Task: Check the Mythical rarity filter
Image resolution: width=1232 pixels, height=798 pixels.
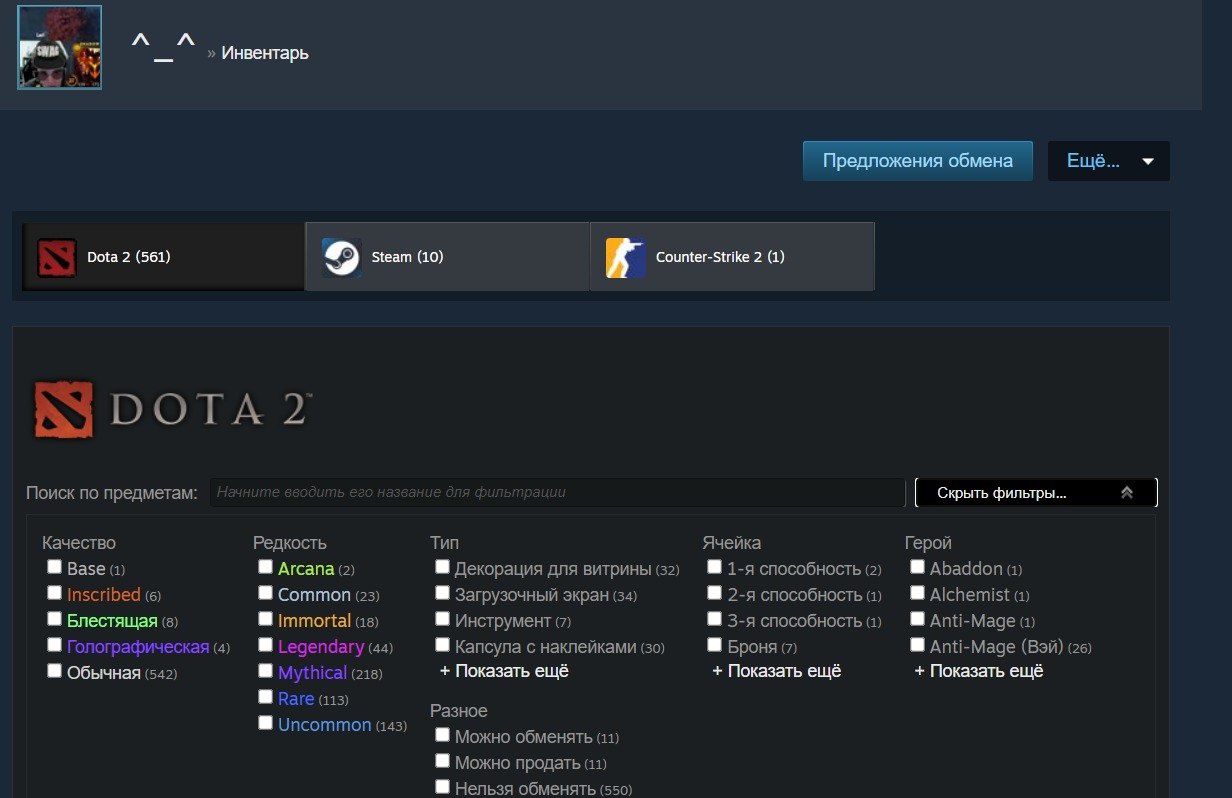Action: point(265,671)
